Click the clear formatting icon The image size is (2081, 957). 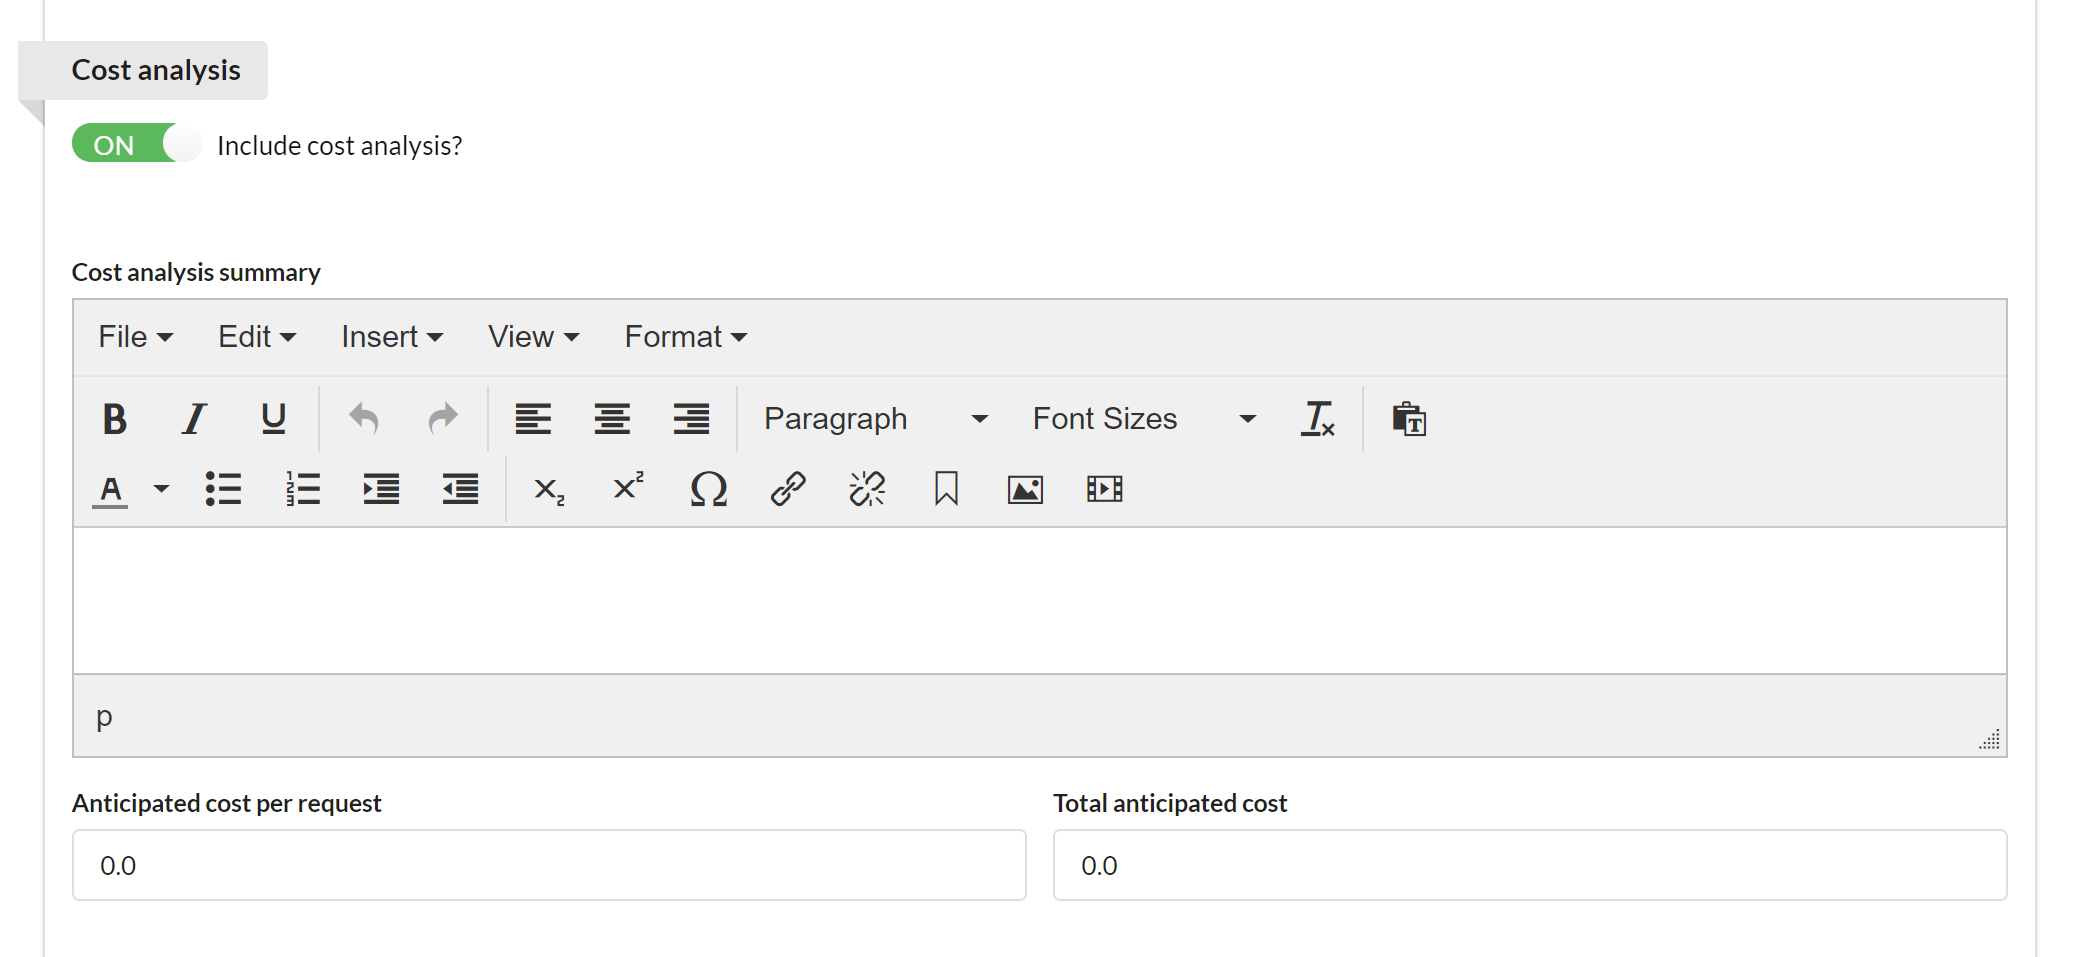click(x=1317, y=419)
